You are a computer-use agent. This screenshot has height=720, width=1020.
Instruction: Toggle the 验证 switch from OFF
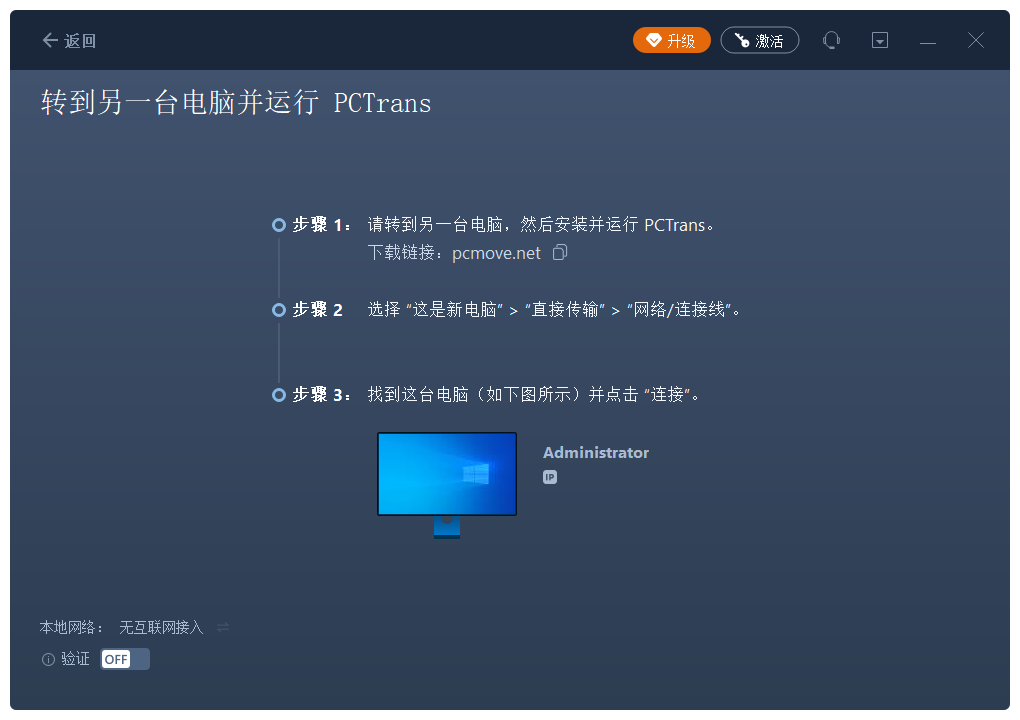click(x=125, y=659)
